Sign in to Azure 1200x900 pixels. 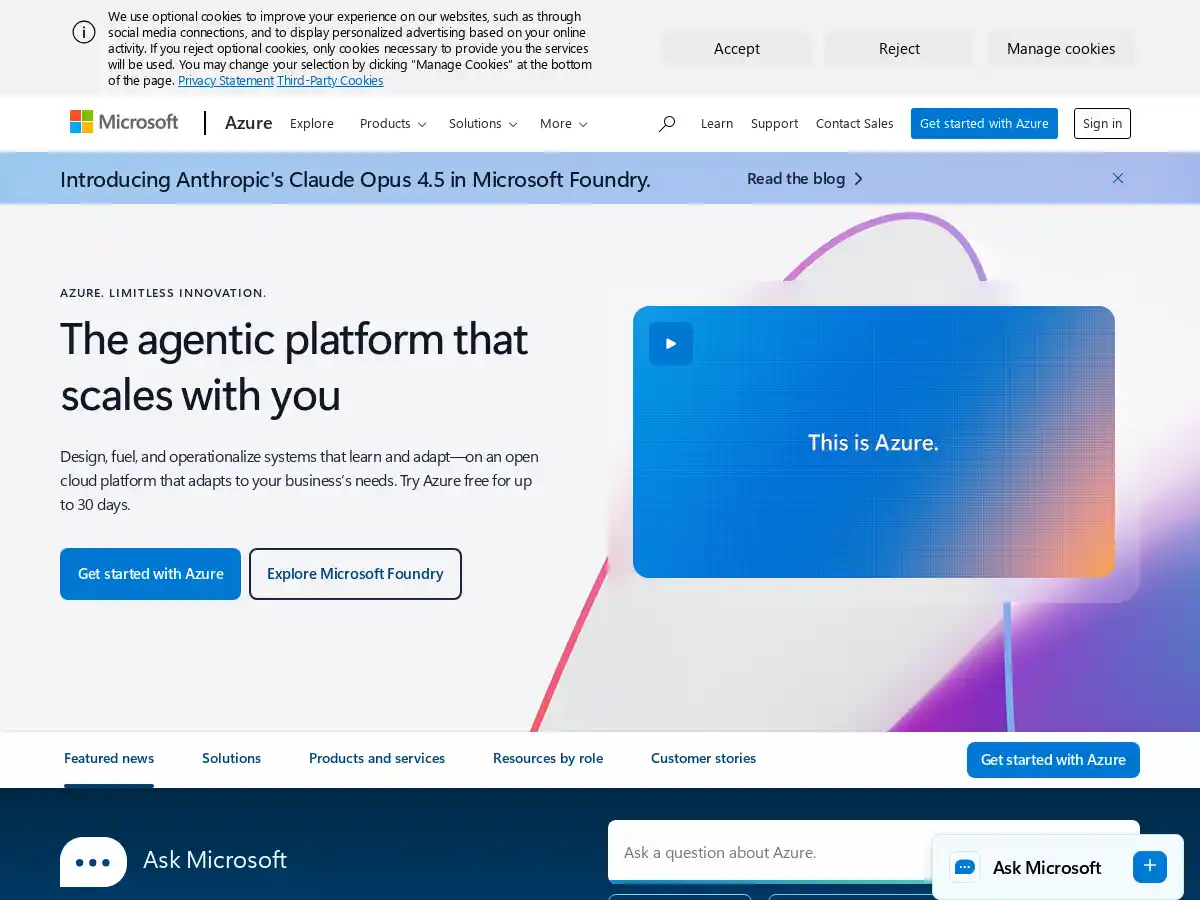[x=1102, y=123]
